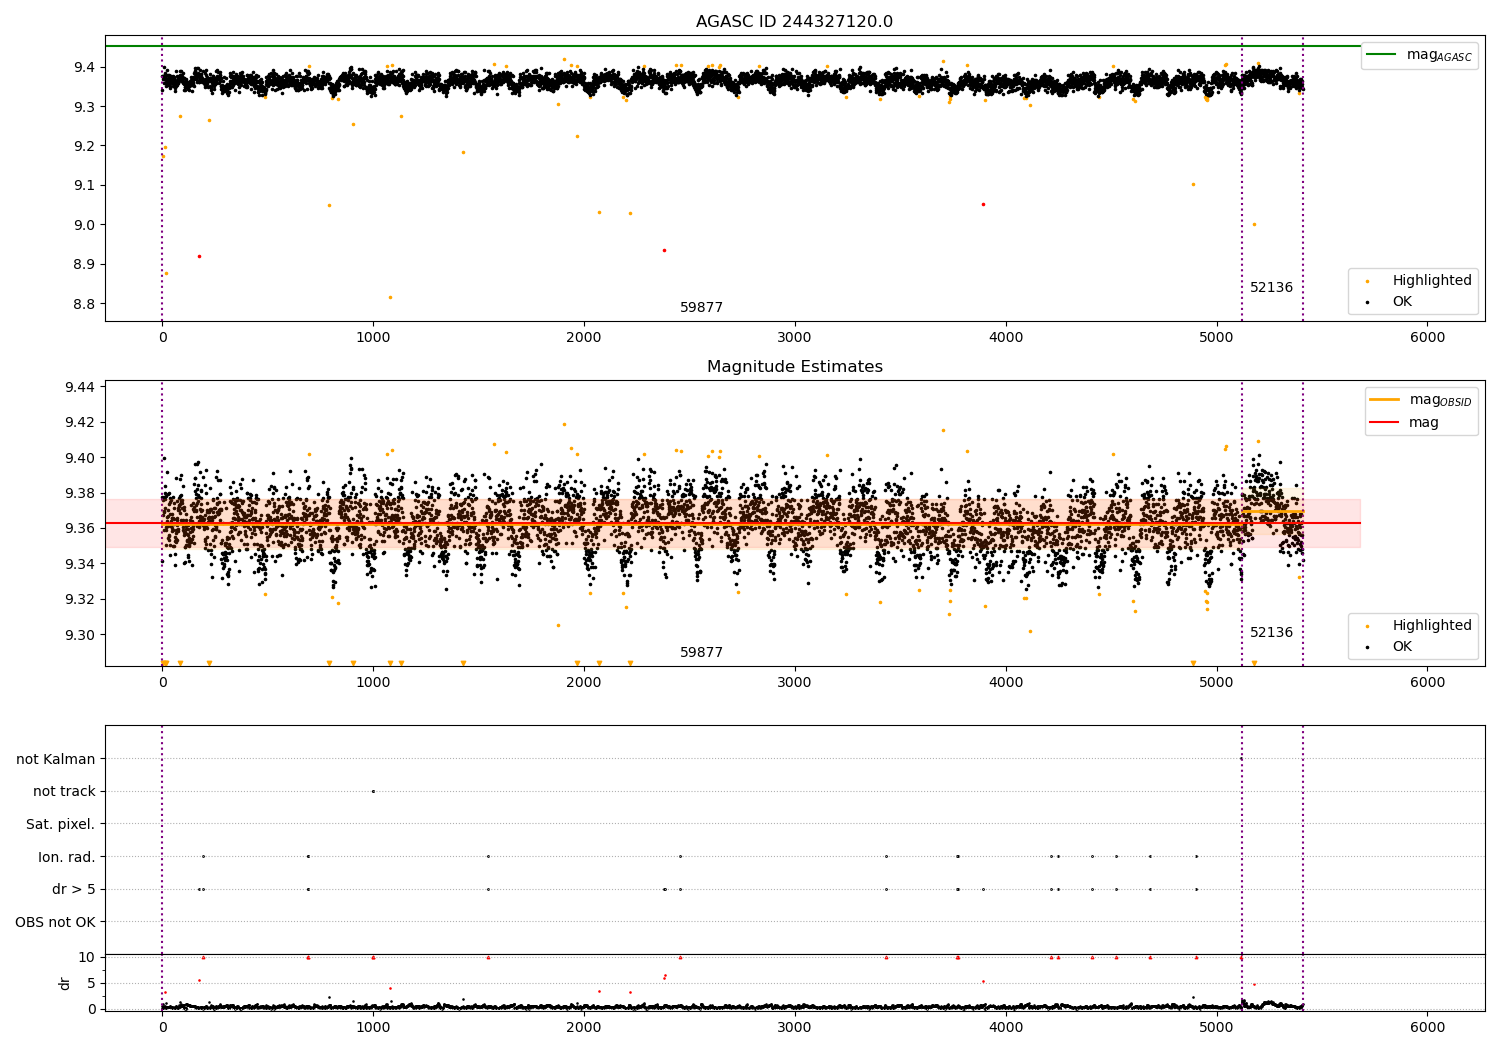Click the "OBS not OK" axis label

point(55,922)
